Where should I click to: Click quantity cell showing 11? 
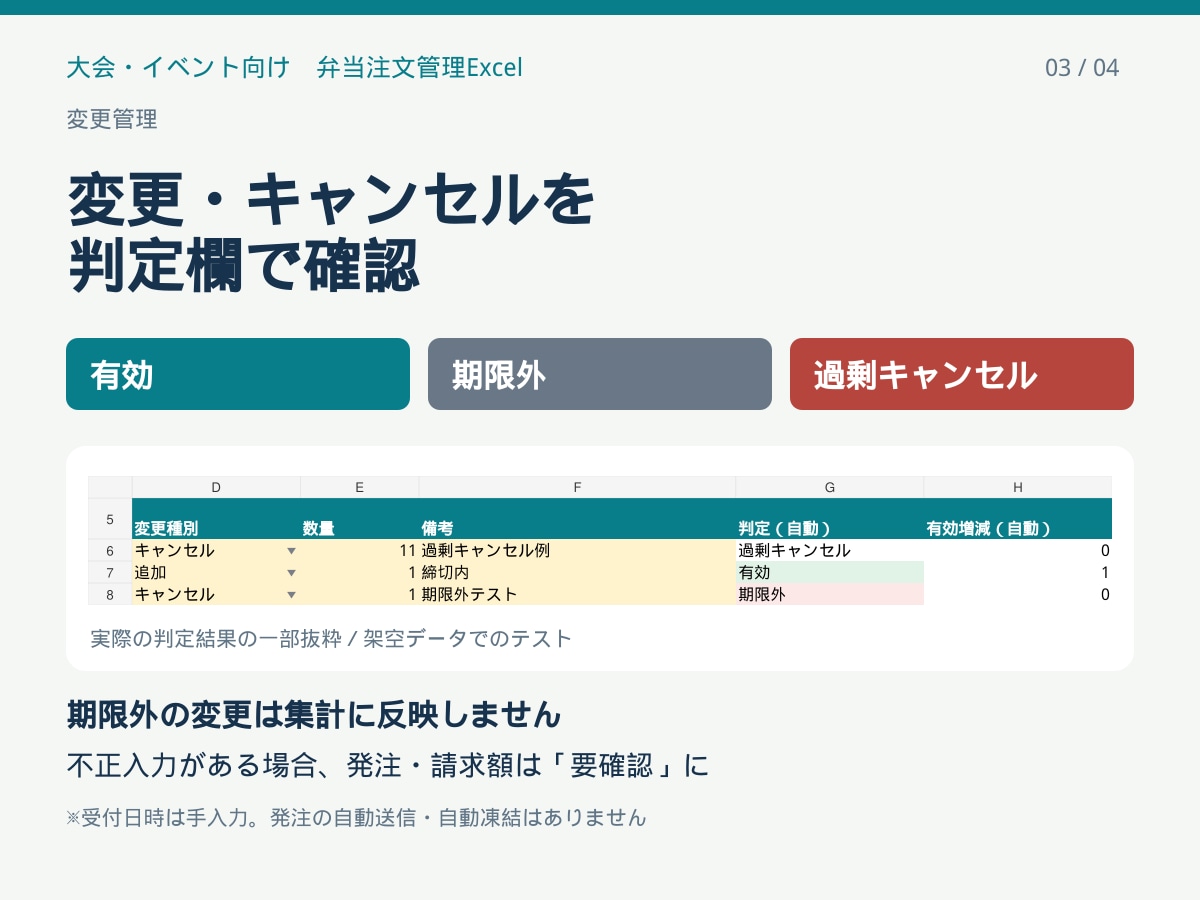click(360, 551)
